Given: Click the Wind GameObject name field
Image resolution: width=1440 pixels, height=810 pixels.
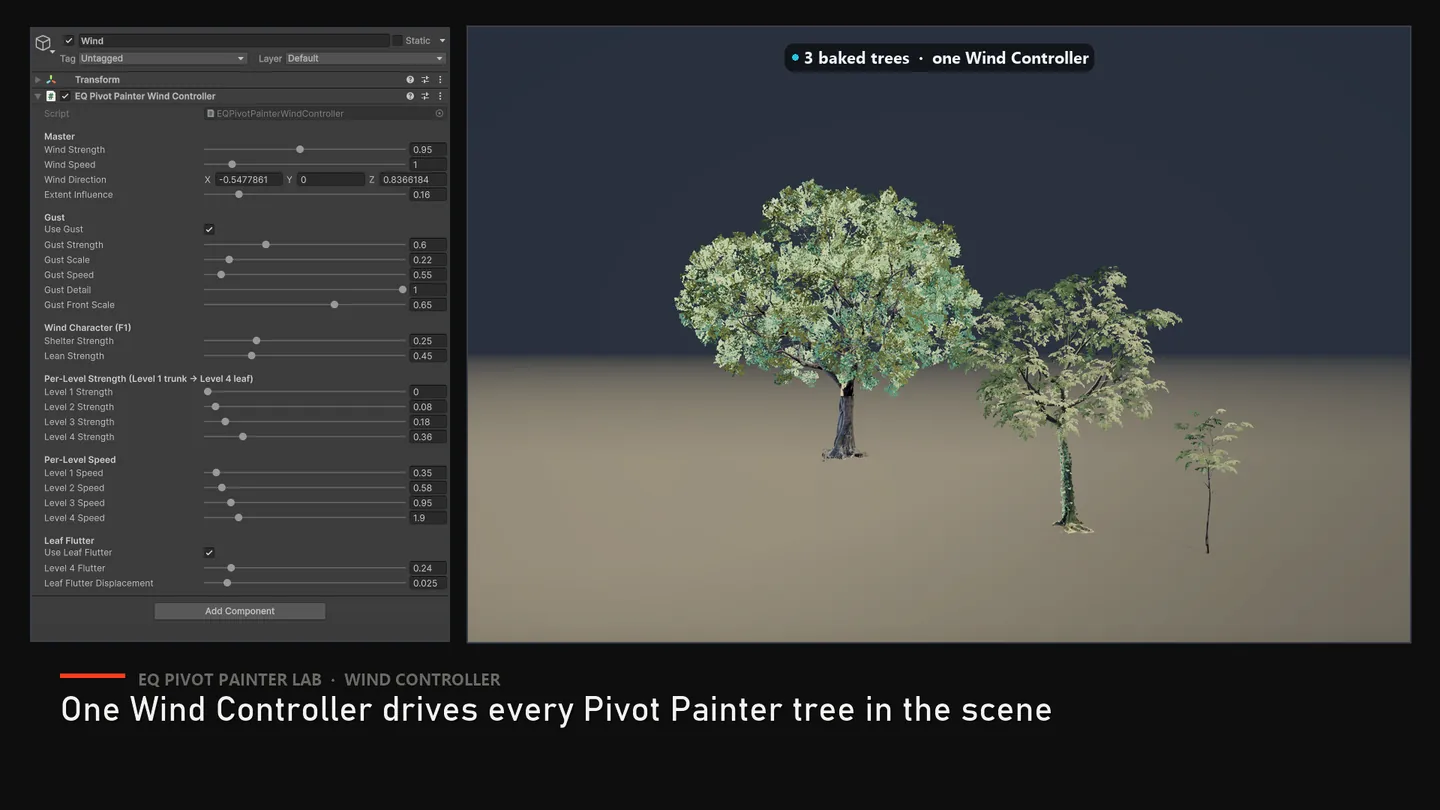Looking at the screenshot, I should 234,41.
